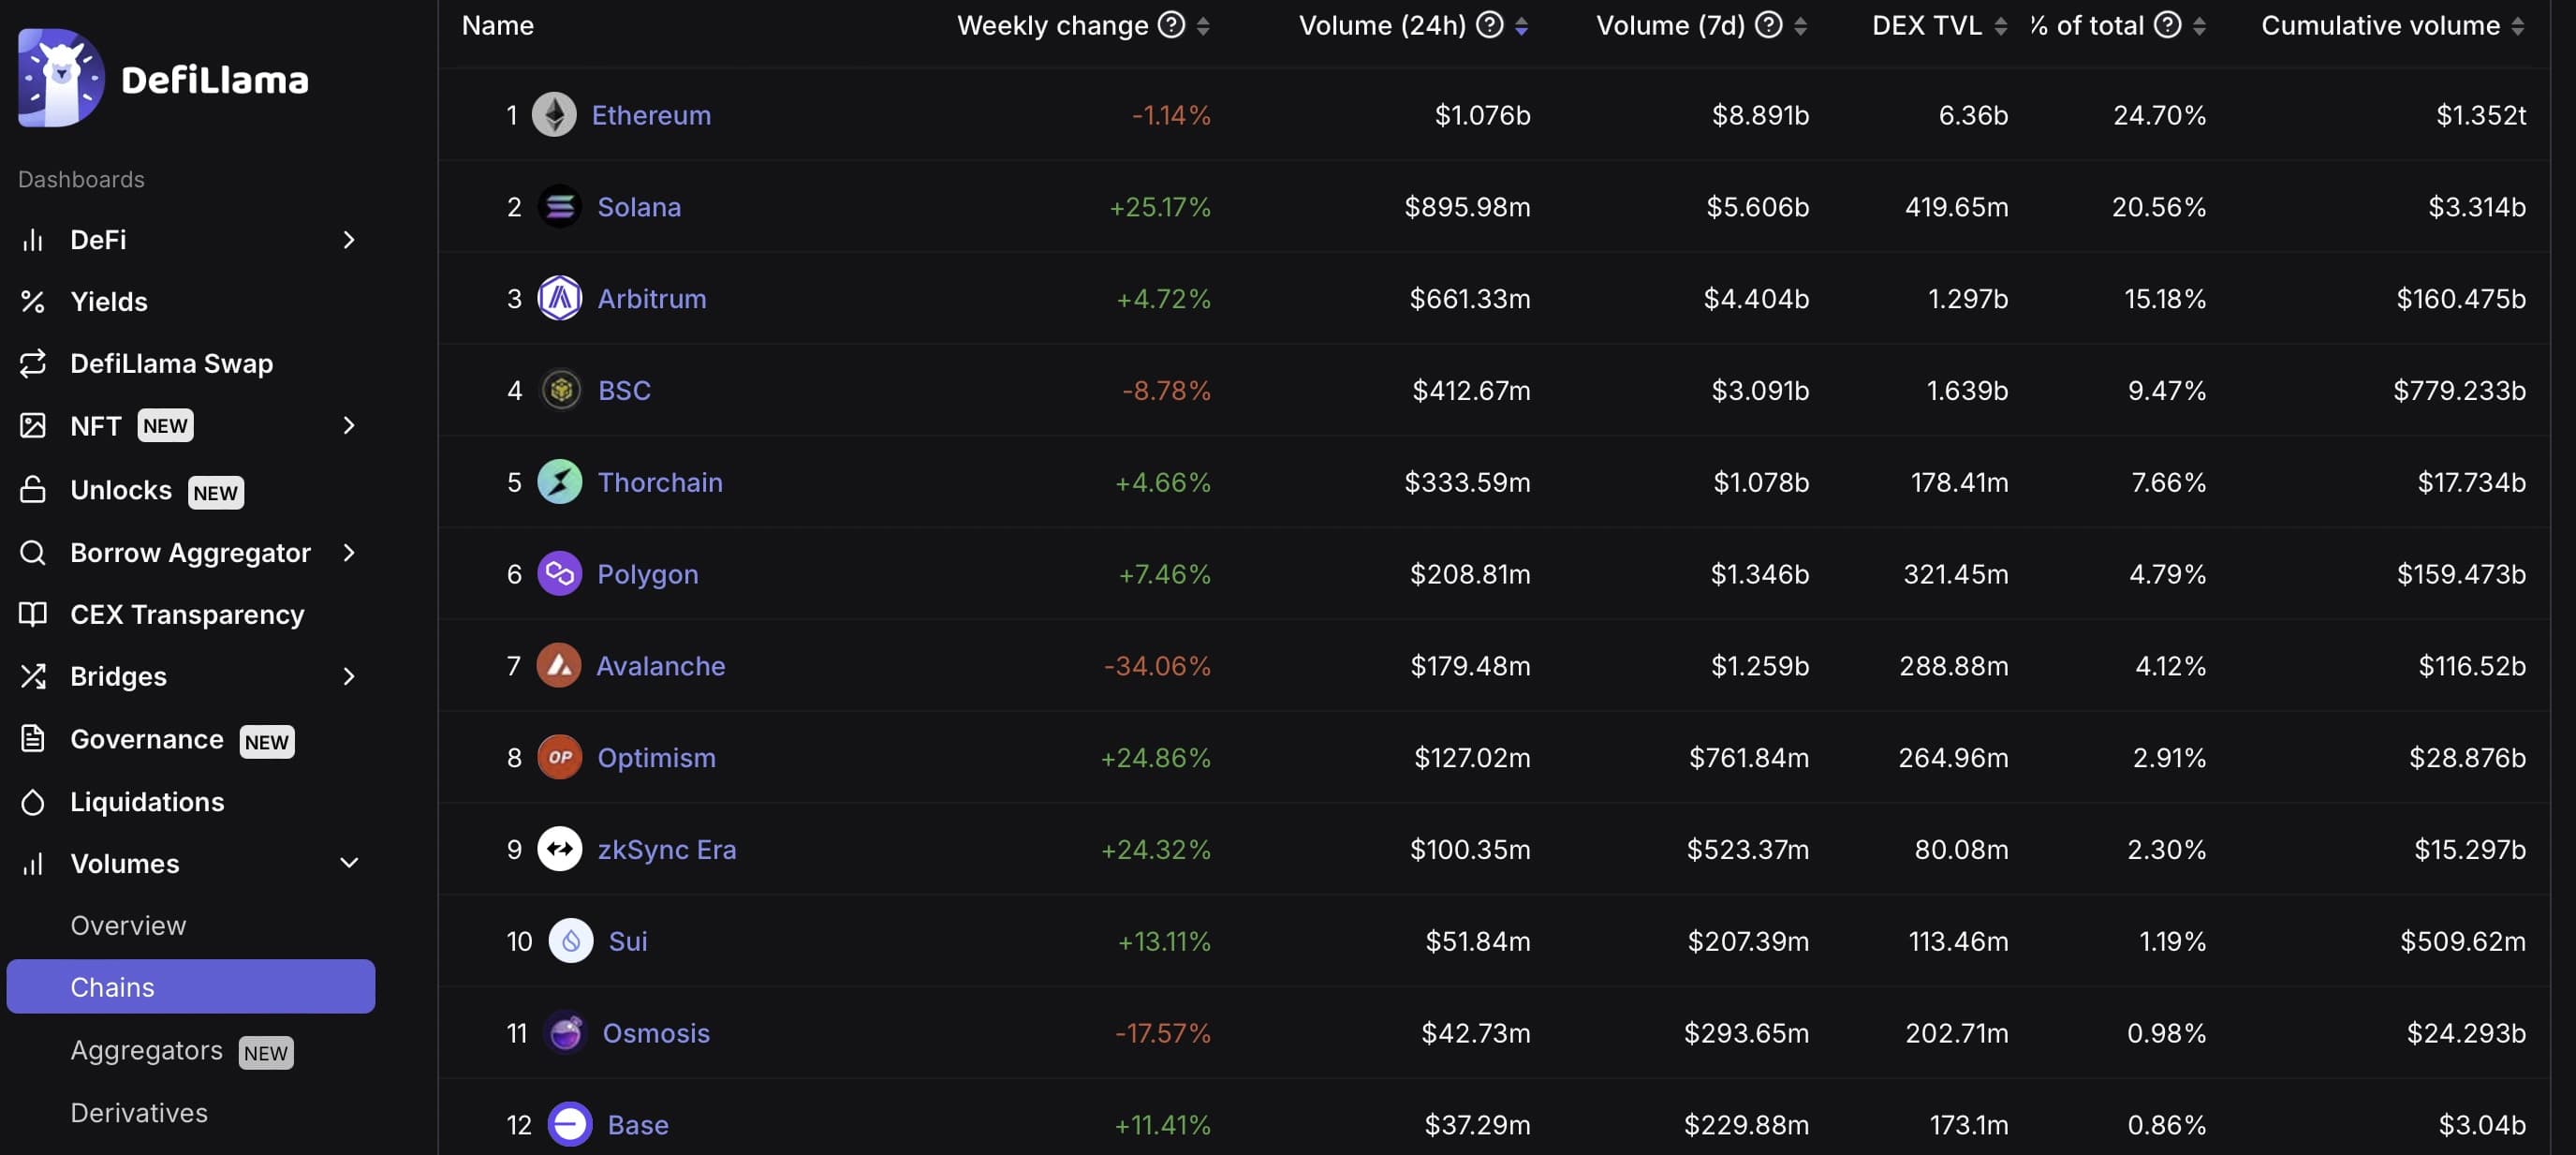The width and height of the screenshot is (2576, 1155).
Task: Select Chains in sidebar
Action: click(x=191, y=987)
